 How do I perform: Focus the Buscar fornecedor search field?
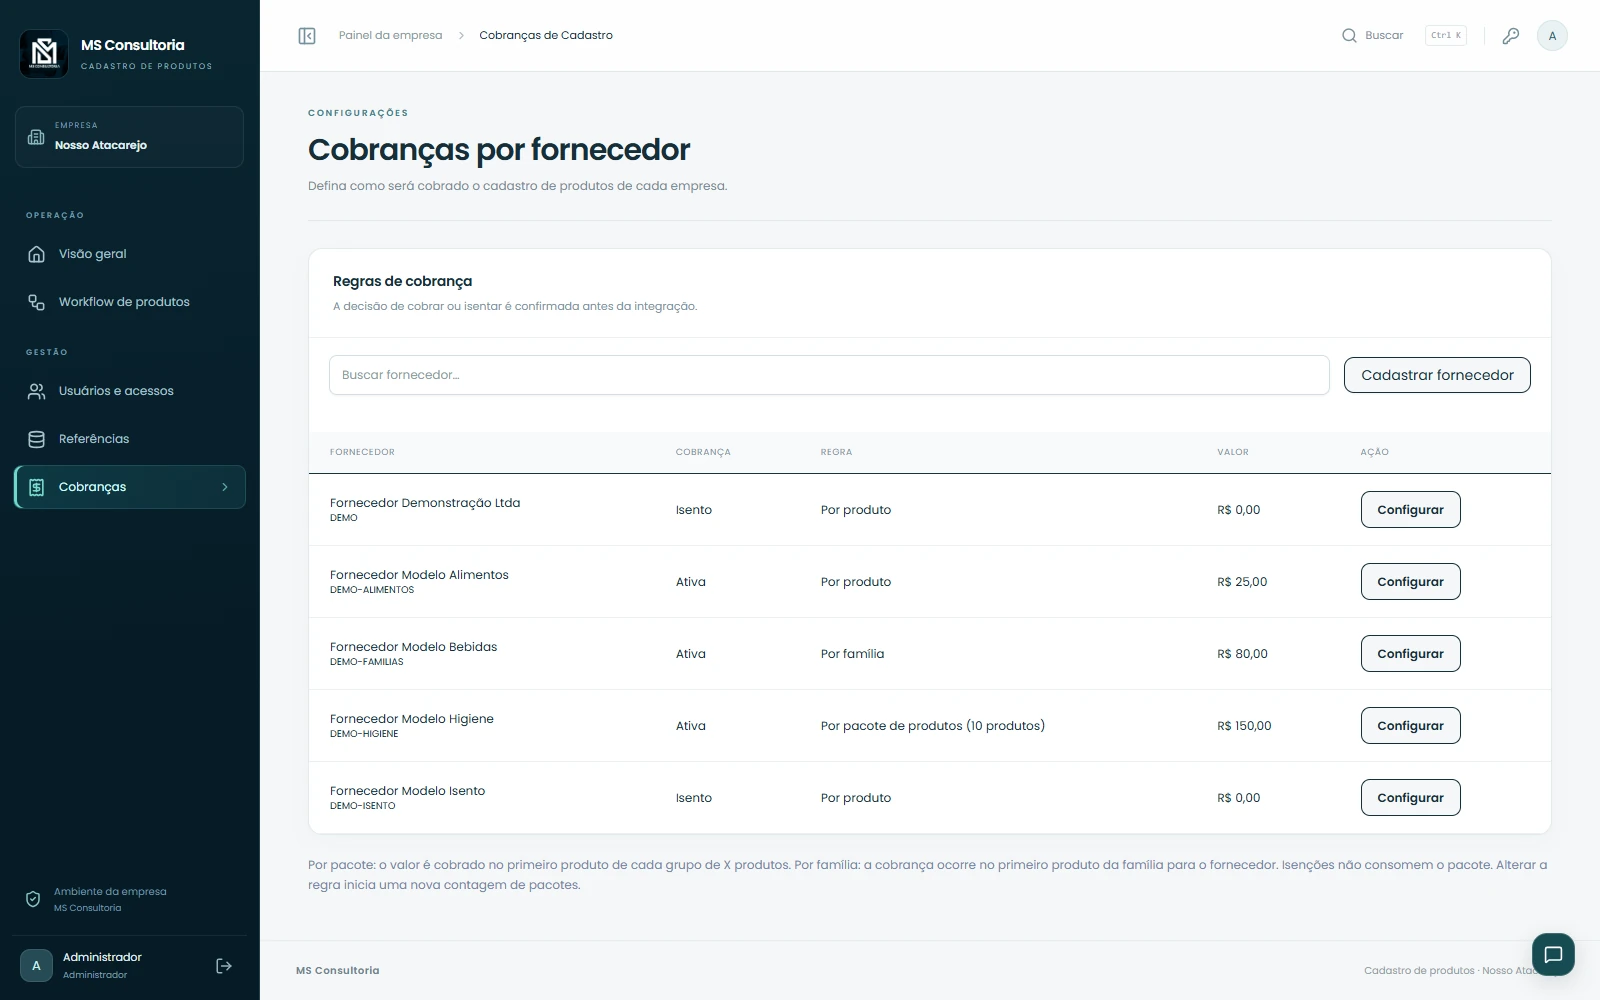click(x=829, y=375)
